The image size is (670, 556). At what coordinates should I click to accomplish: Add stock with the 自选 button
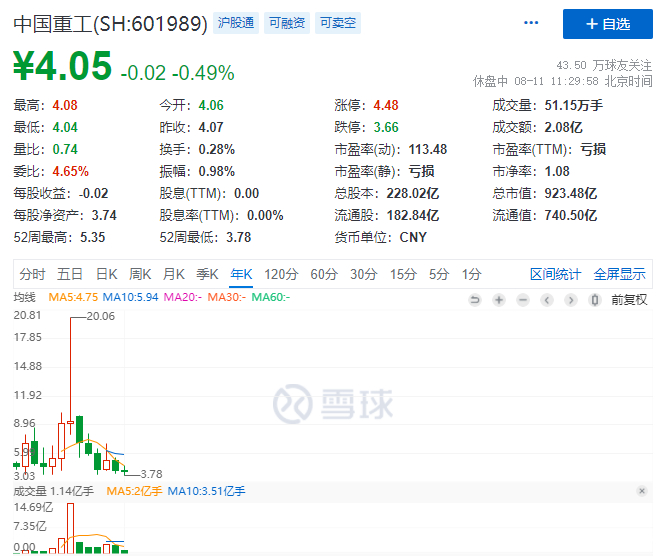[608, 24]
